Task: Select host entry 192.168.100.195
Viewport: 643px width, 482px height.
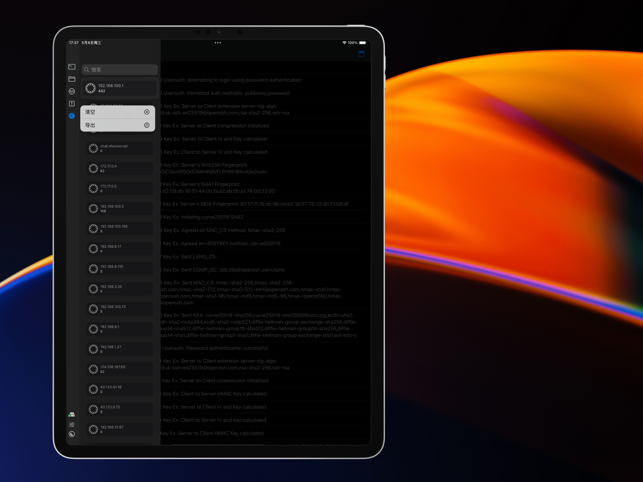Action: coord(120,228)
